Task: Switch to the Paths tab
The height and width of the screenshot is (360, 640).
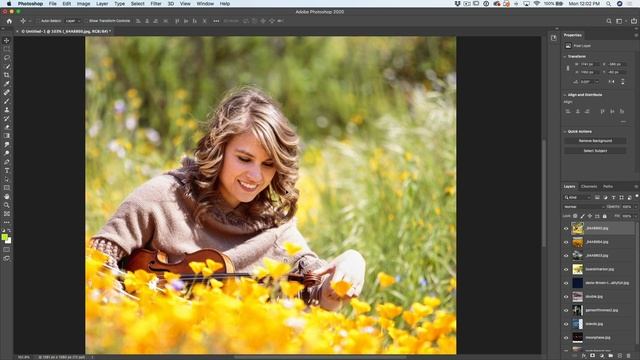Action: point(608,187)
